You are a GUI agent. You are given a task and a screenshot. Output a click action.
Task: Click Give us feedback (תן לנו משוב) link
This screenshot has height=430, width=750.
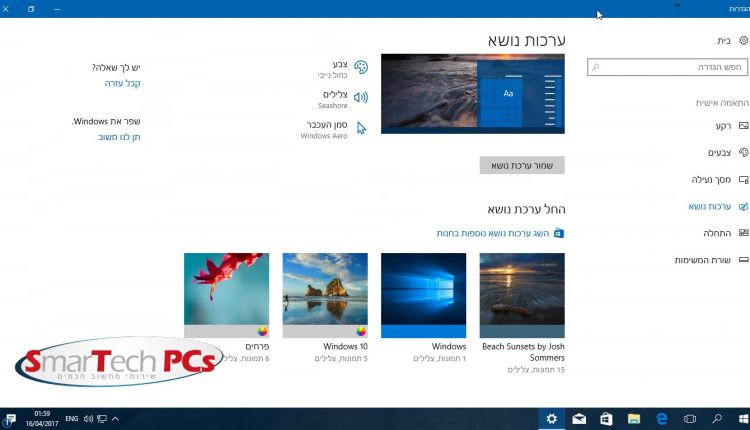[x=119, y=137]
